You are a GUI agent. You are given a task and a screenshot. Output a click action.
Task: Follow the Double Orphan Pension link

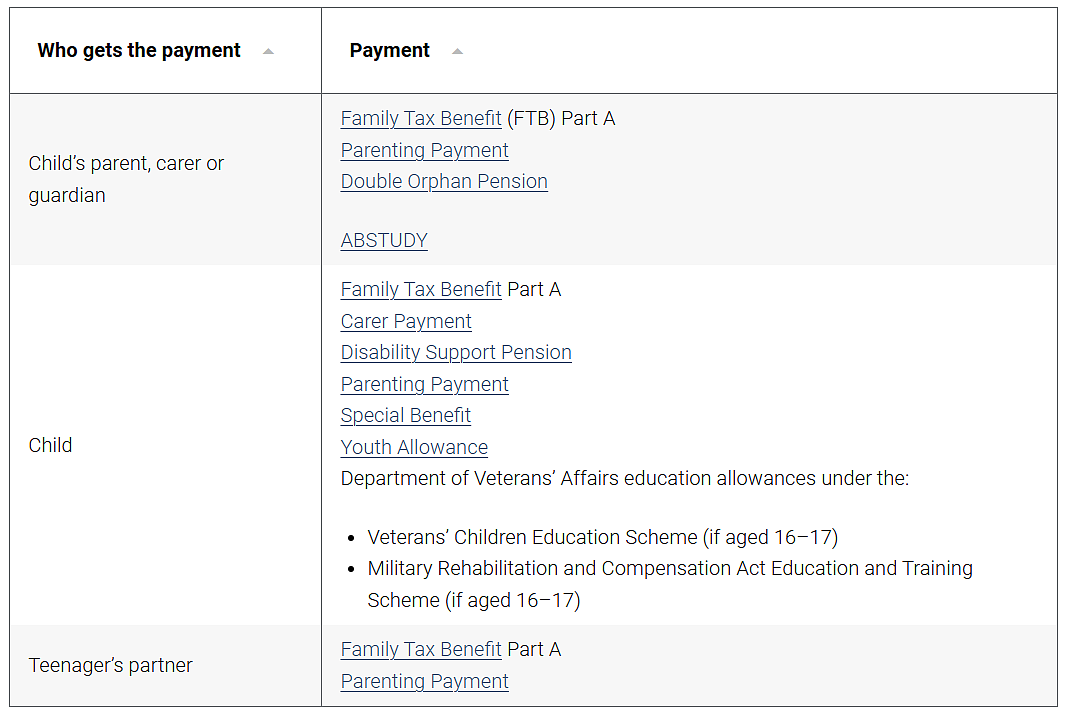(x=444, y=182)
